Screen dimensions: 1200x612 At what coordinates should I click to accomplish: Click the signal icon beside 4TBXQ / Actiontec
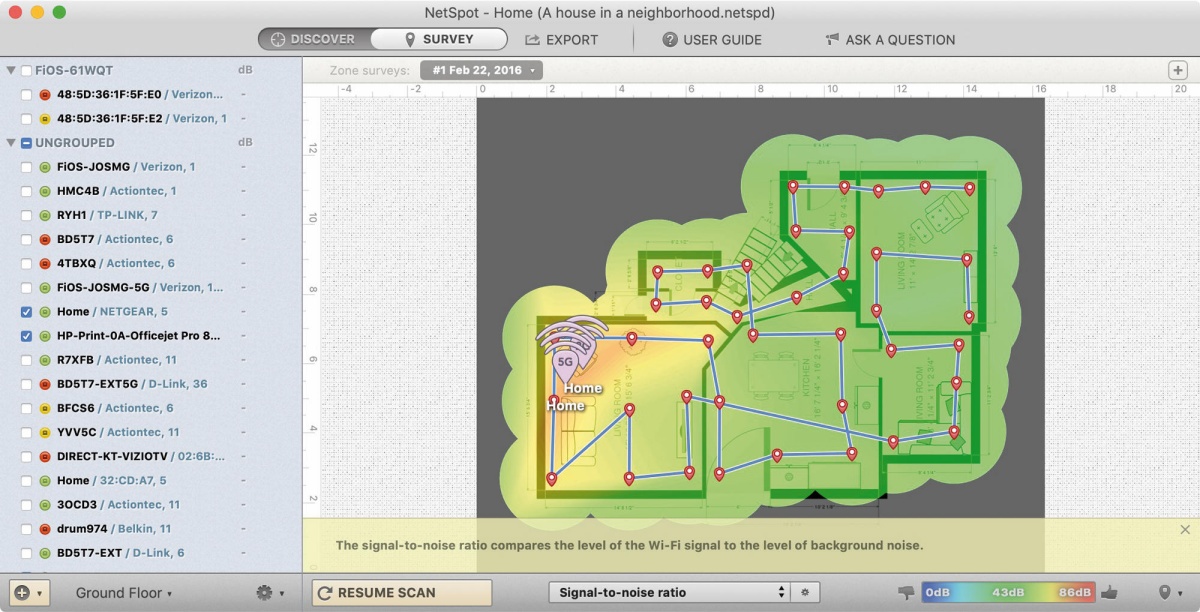[x=45, y=263]
